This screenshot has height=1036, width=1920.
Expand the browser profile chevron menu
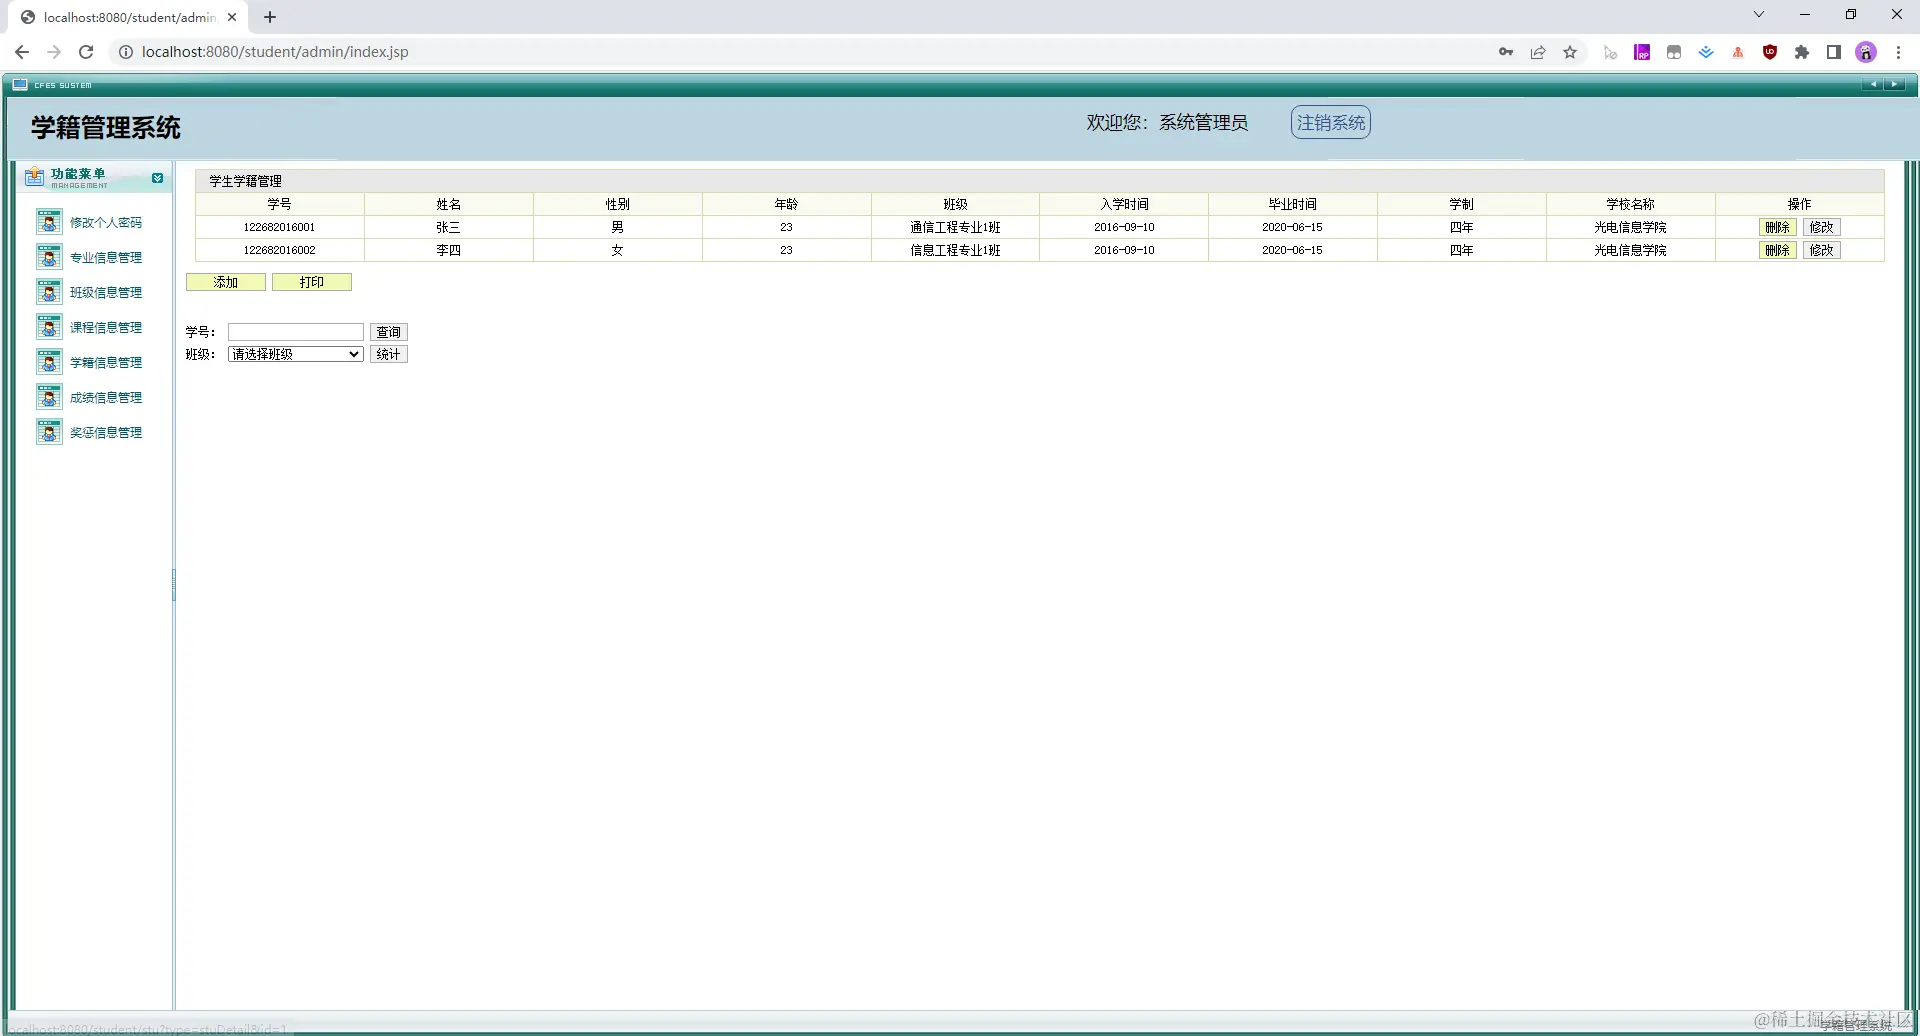pos(1758,14)
